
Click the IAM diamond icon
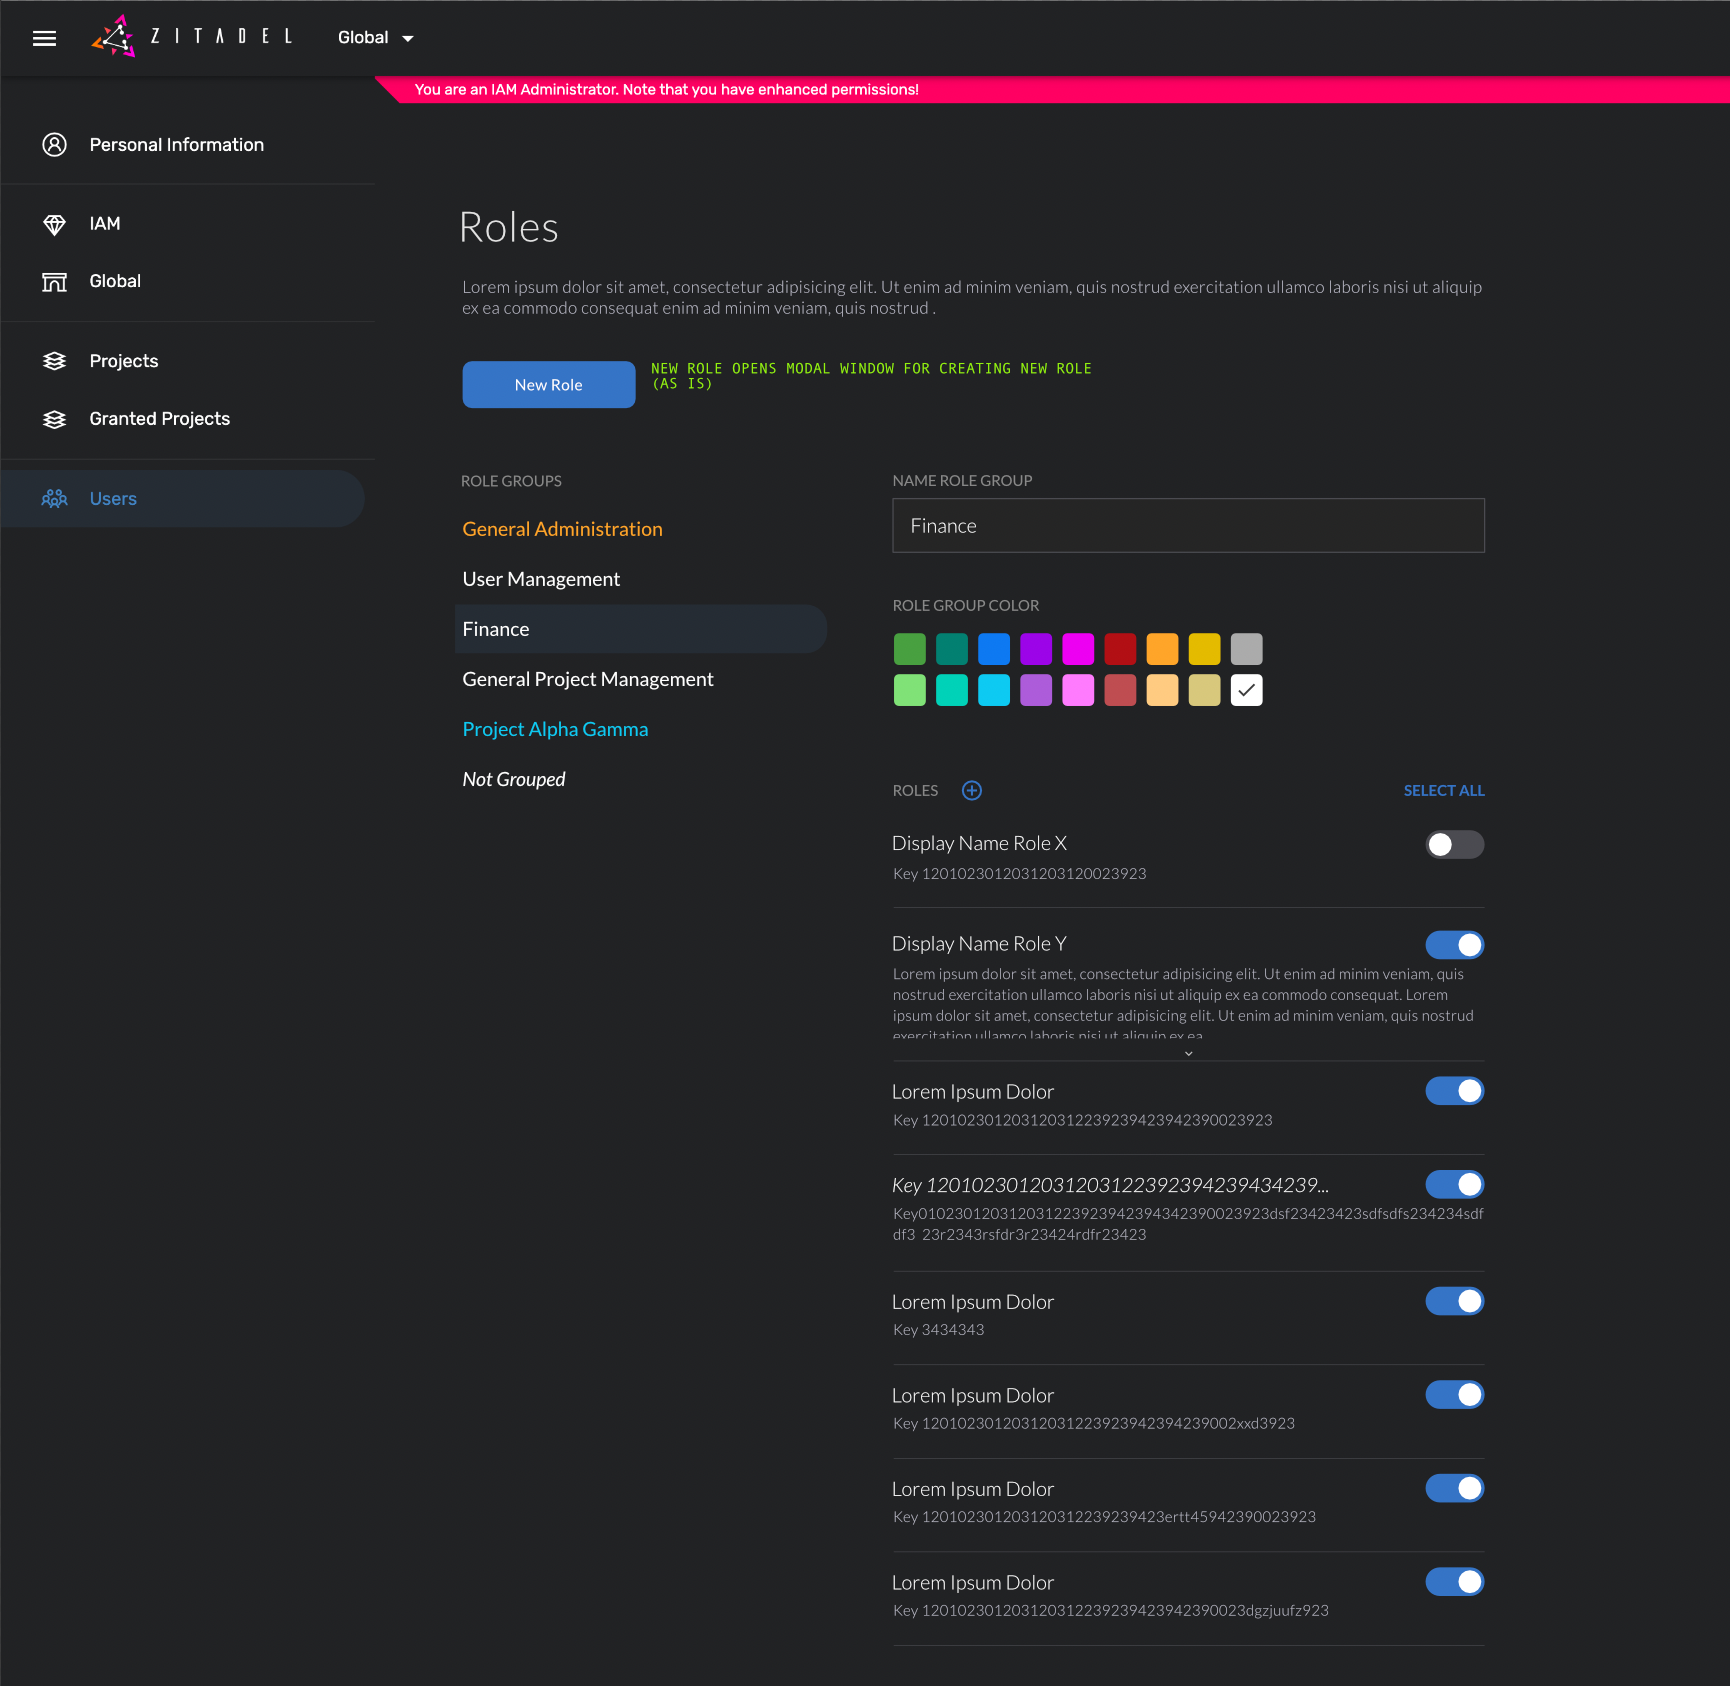[x=54, y=223]
